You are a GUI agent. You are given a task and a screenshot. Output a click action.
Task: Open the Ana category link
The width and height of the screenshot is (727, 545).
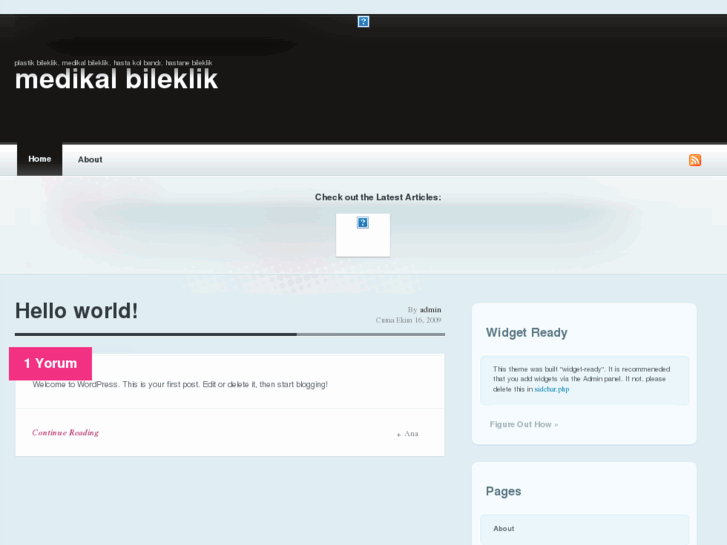coord(411,434)
